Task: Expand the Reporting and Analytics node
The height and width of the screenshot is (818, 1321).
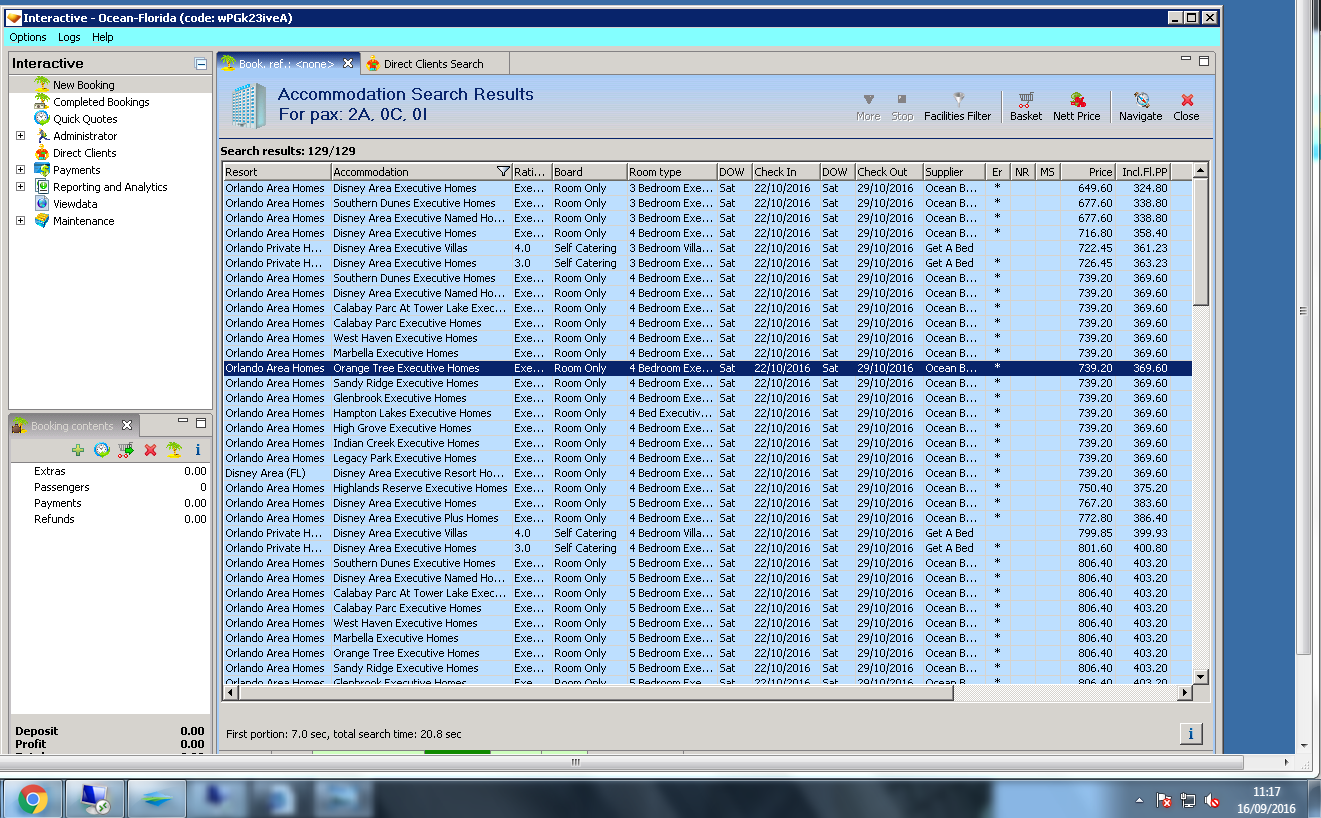Action: pos(20,187)
